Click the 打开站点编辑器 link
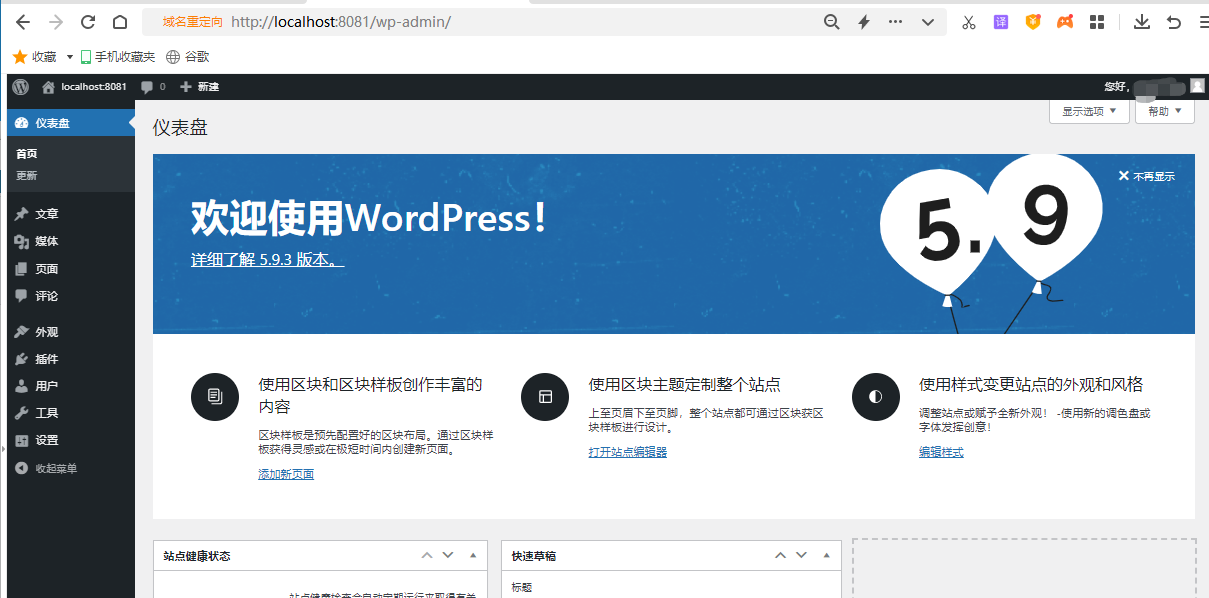 (x=625, y=451)
